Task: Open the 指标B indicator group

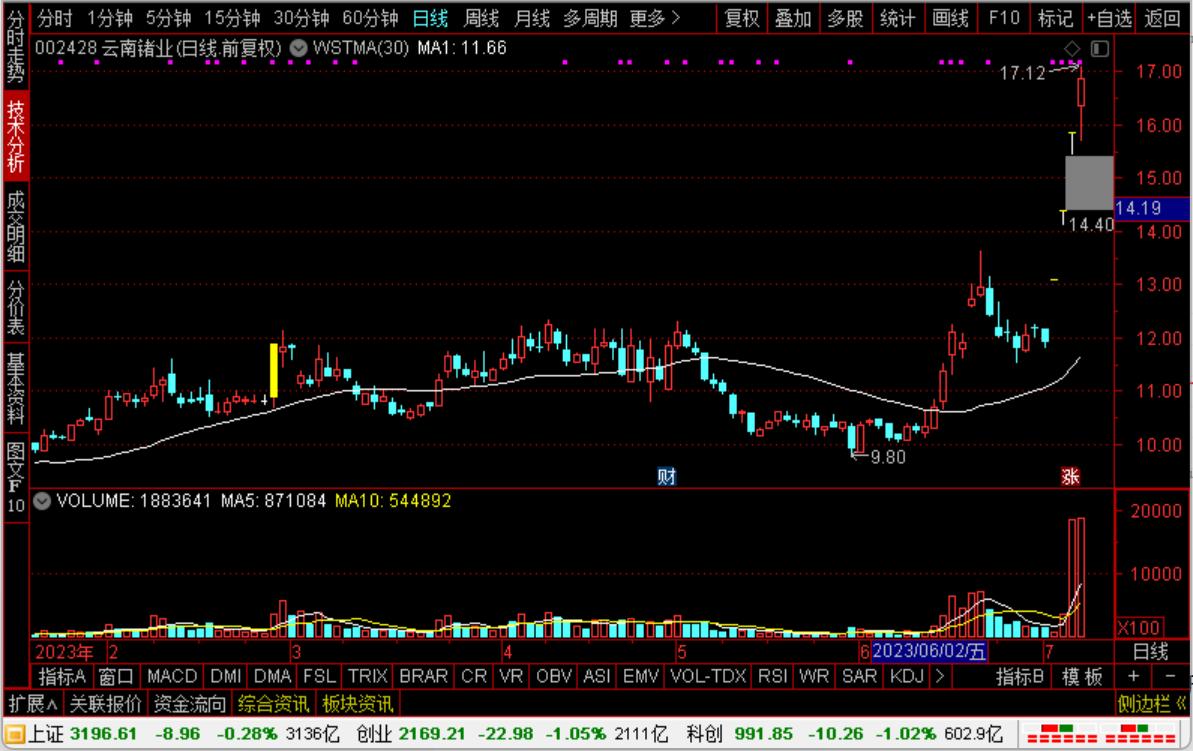Action: (1020, 676)
